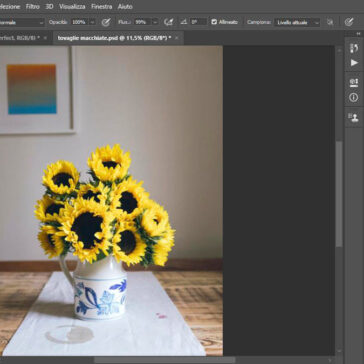
Task: Close the tovaglie macchiate.psd tab
Action: pos(177,38)
